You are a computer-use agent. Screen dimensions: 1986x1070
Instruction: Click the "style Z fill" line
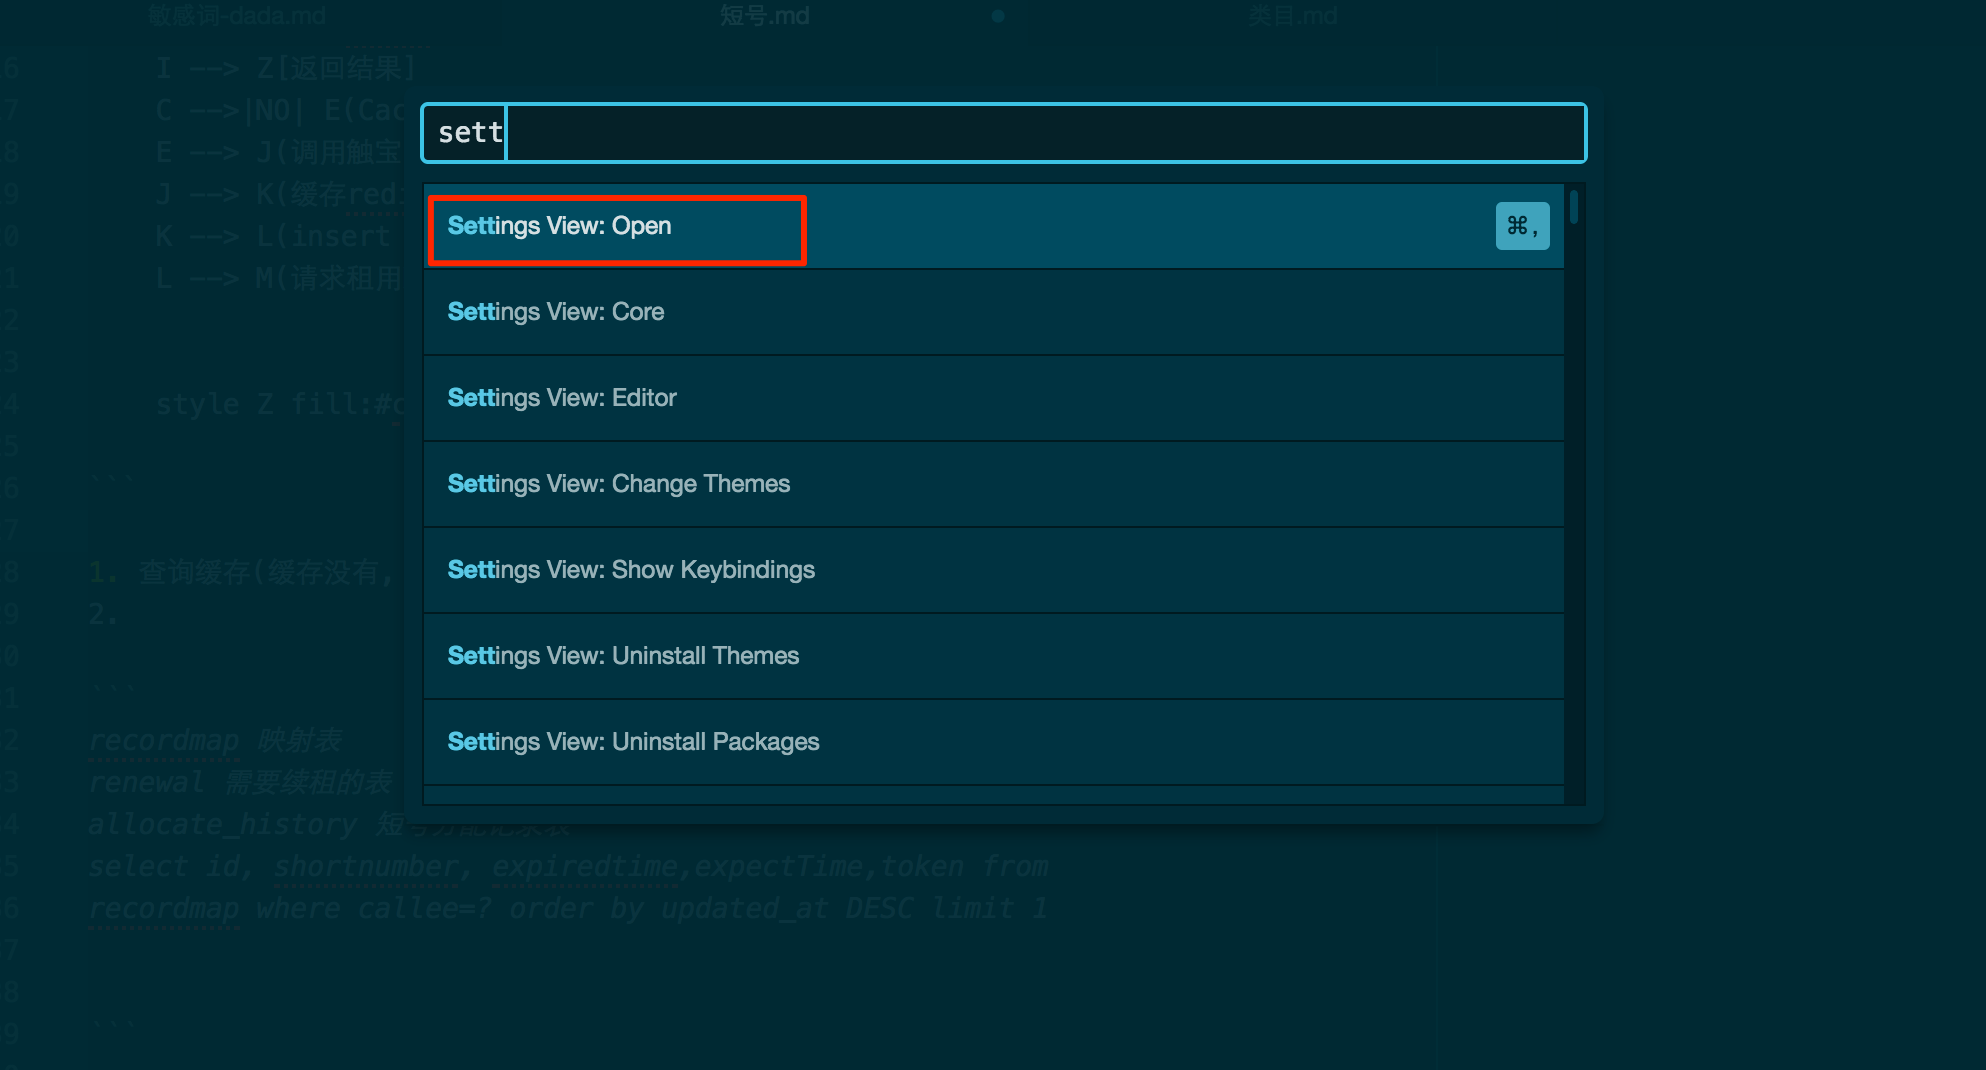point(280,404)
